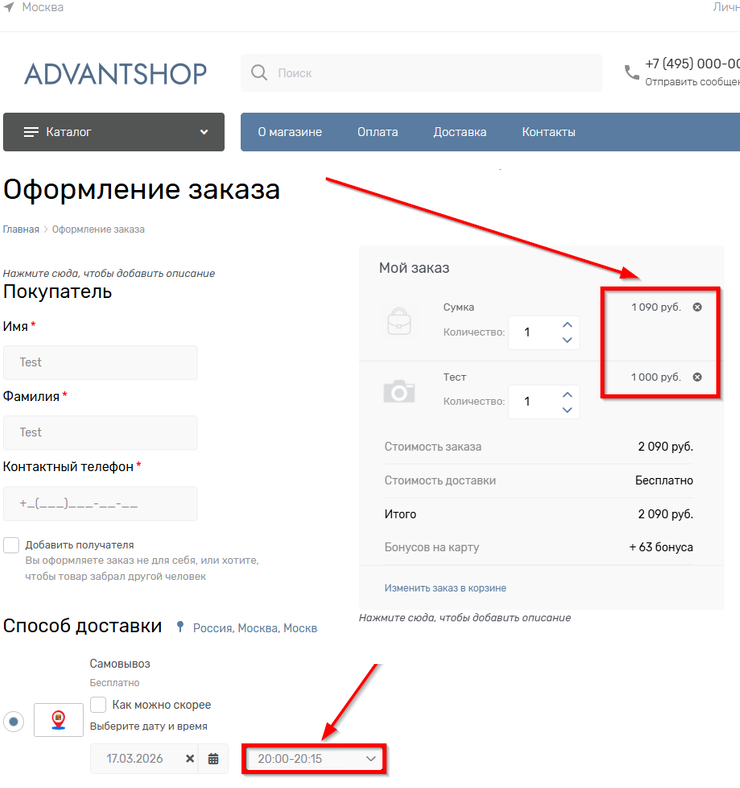This screenshot has width=740, height=788.
Task: Open the Оплата menu item
Action: click(378, 132)
